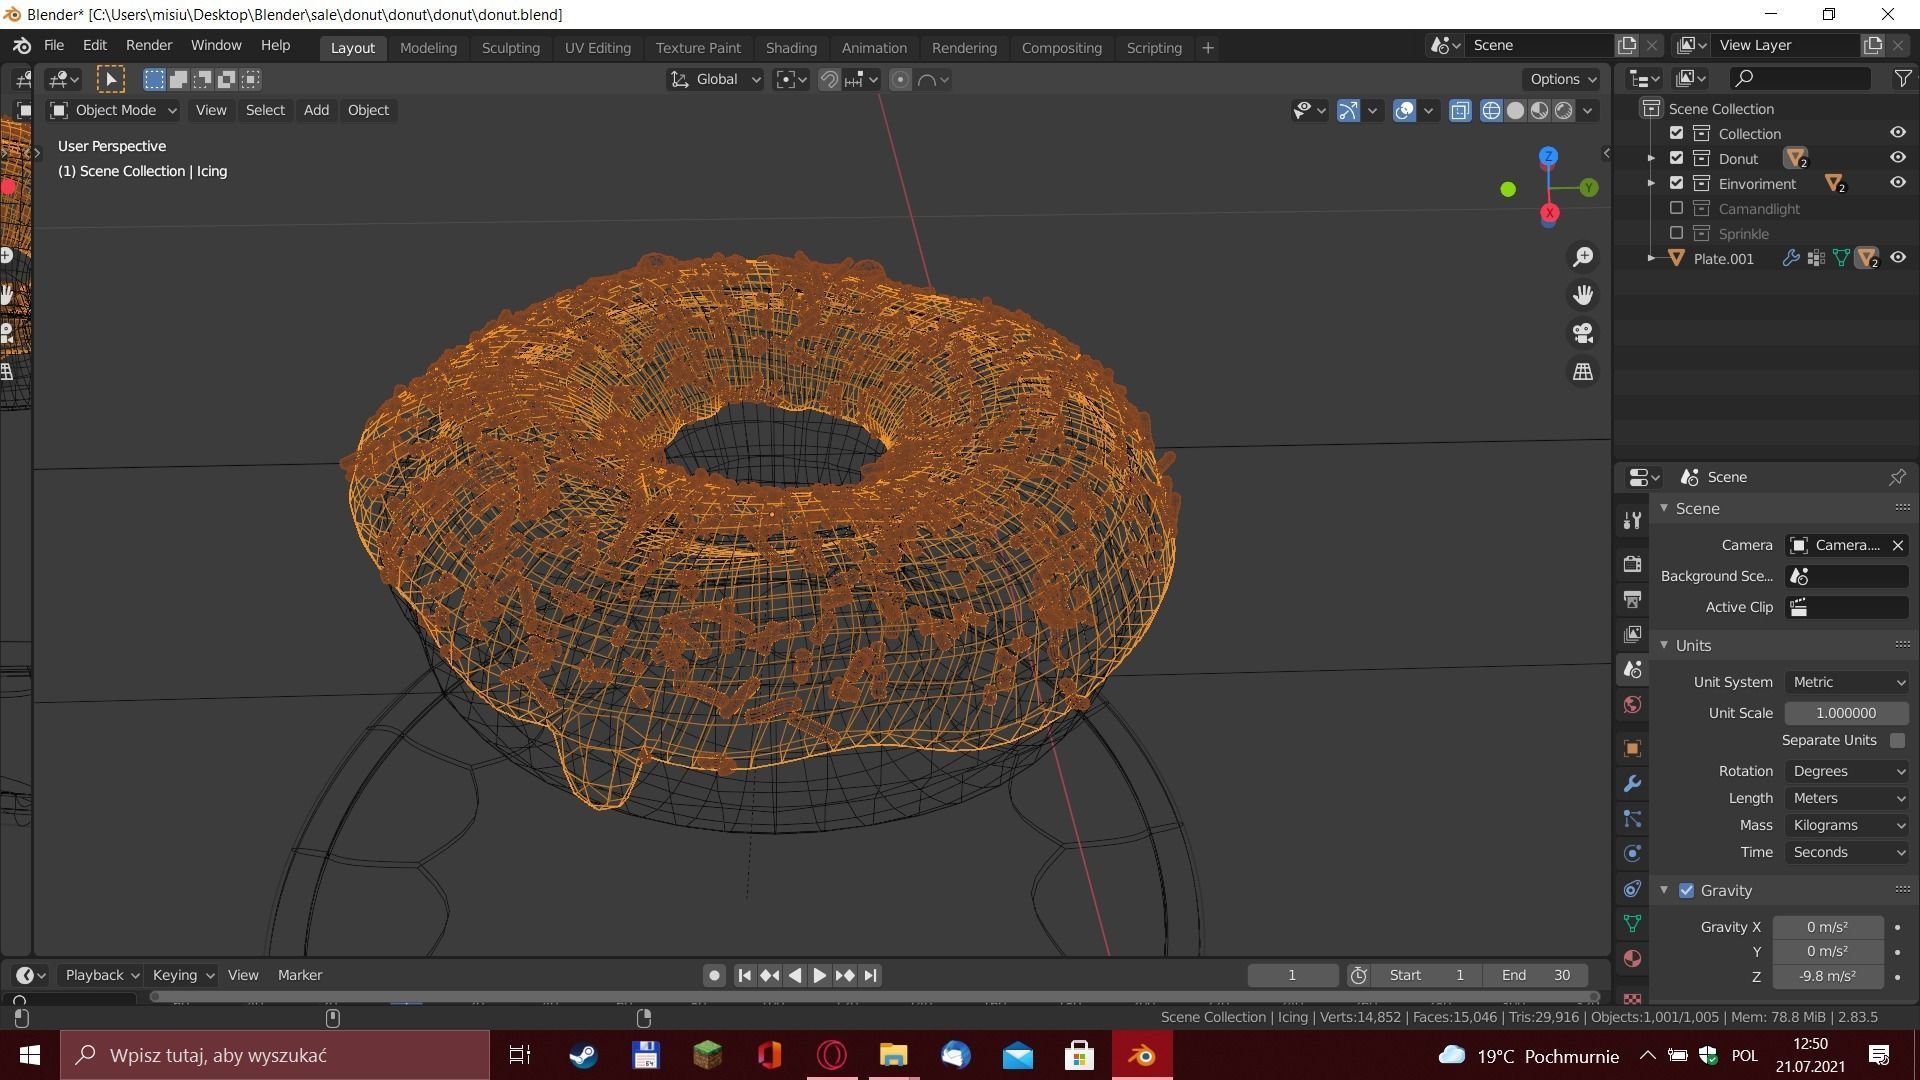Open the Object Mode dropdown
Viewport: 1920px width, 1080px height.
coord(113,110)
